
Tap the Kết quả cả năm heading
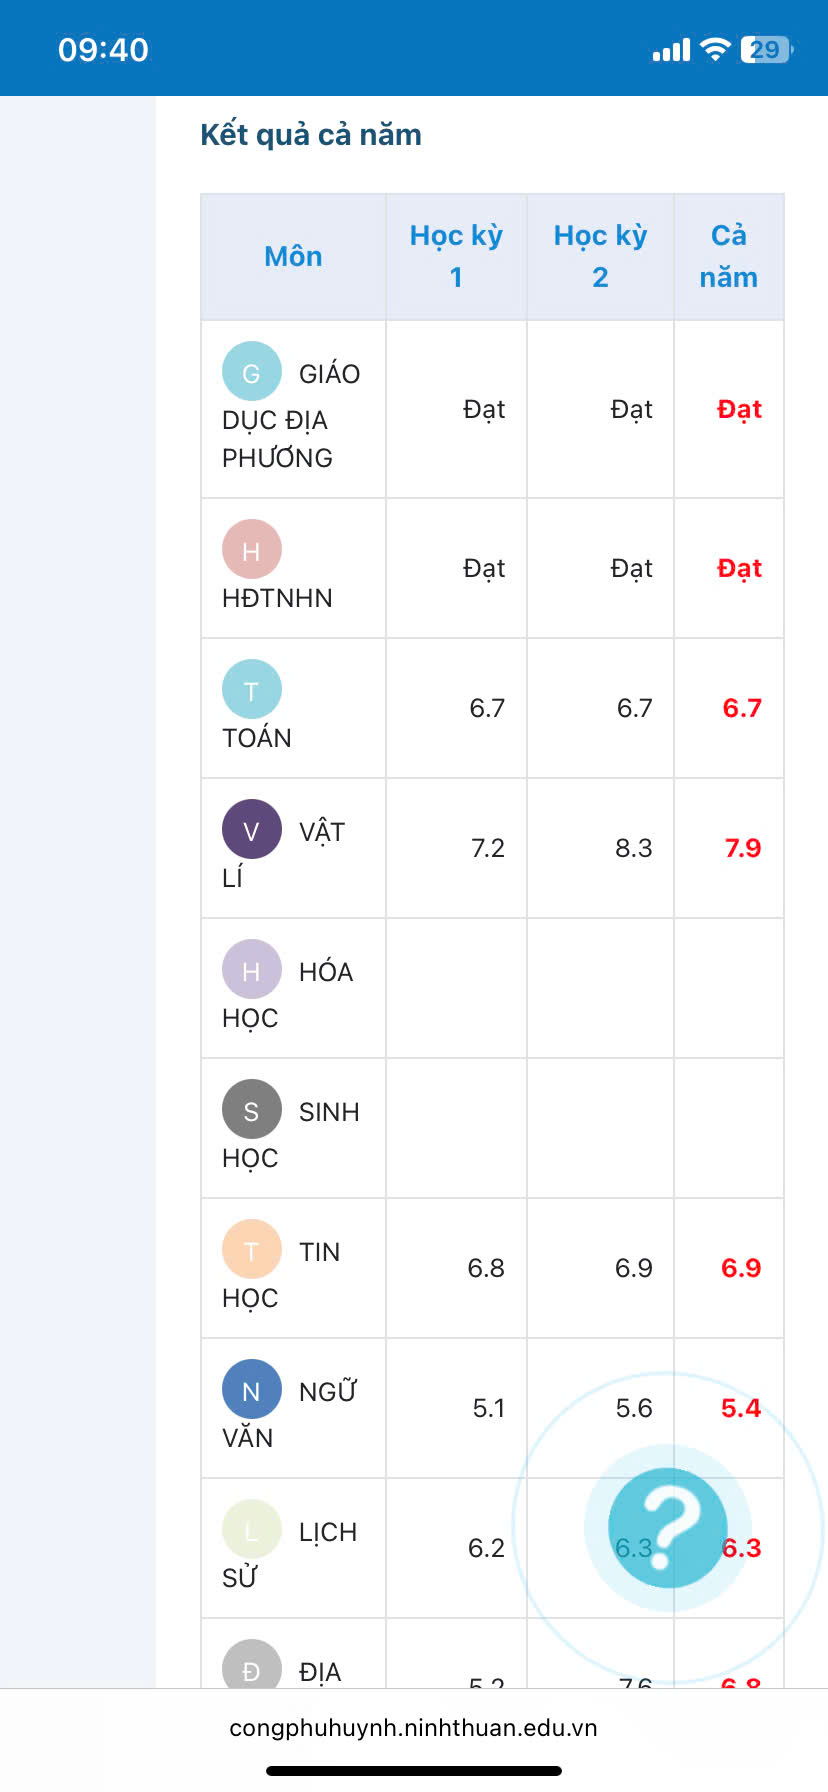[311, 135]
